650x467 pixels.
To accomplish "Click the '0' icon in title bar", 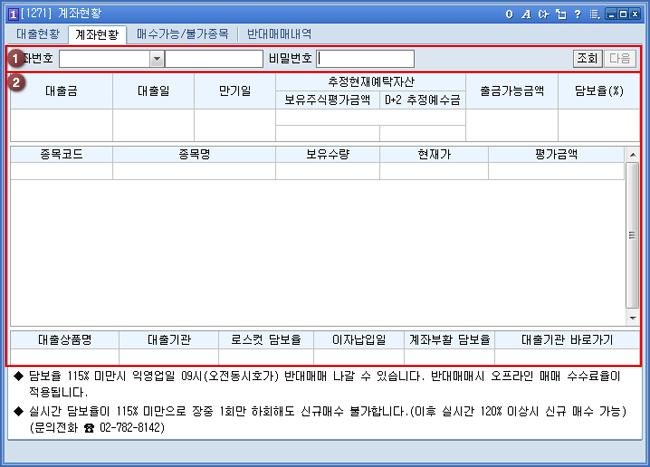I will [509, 14].
